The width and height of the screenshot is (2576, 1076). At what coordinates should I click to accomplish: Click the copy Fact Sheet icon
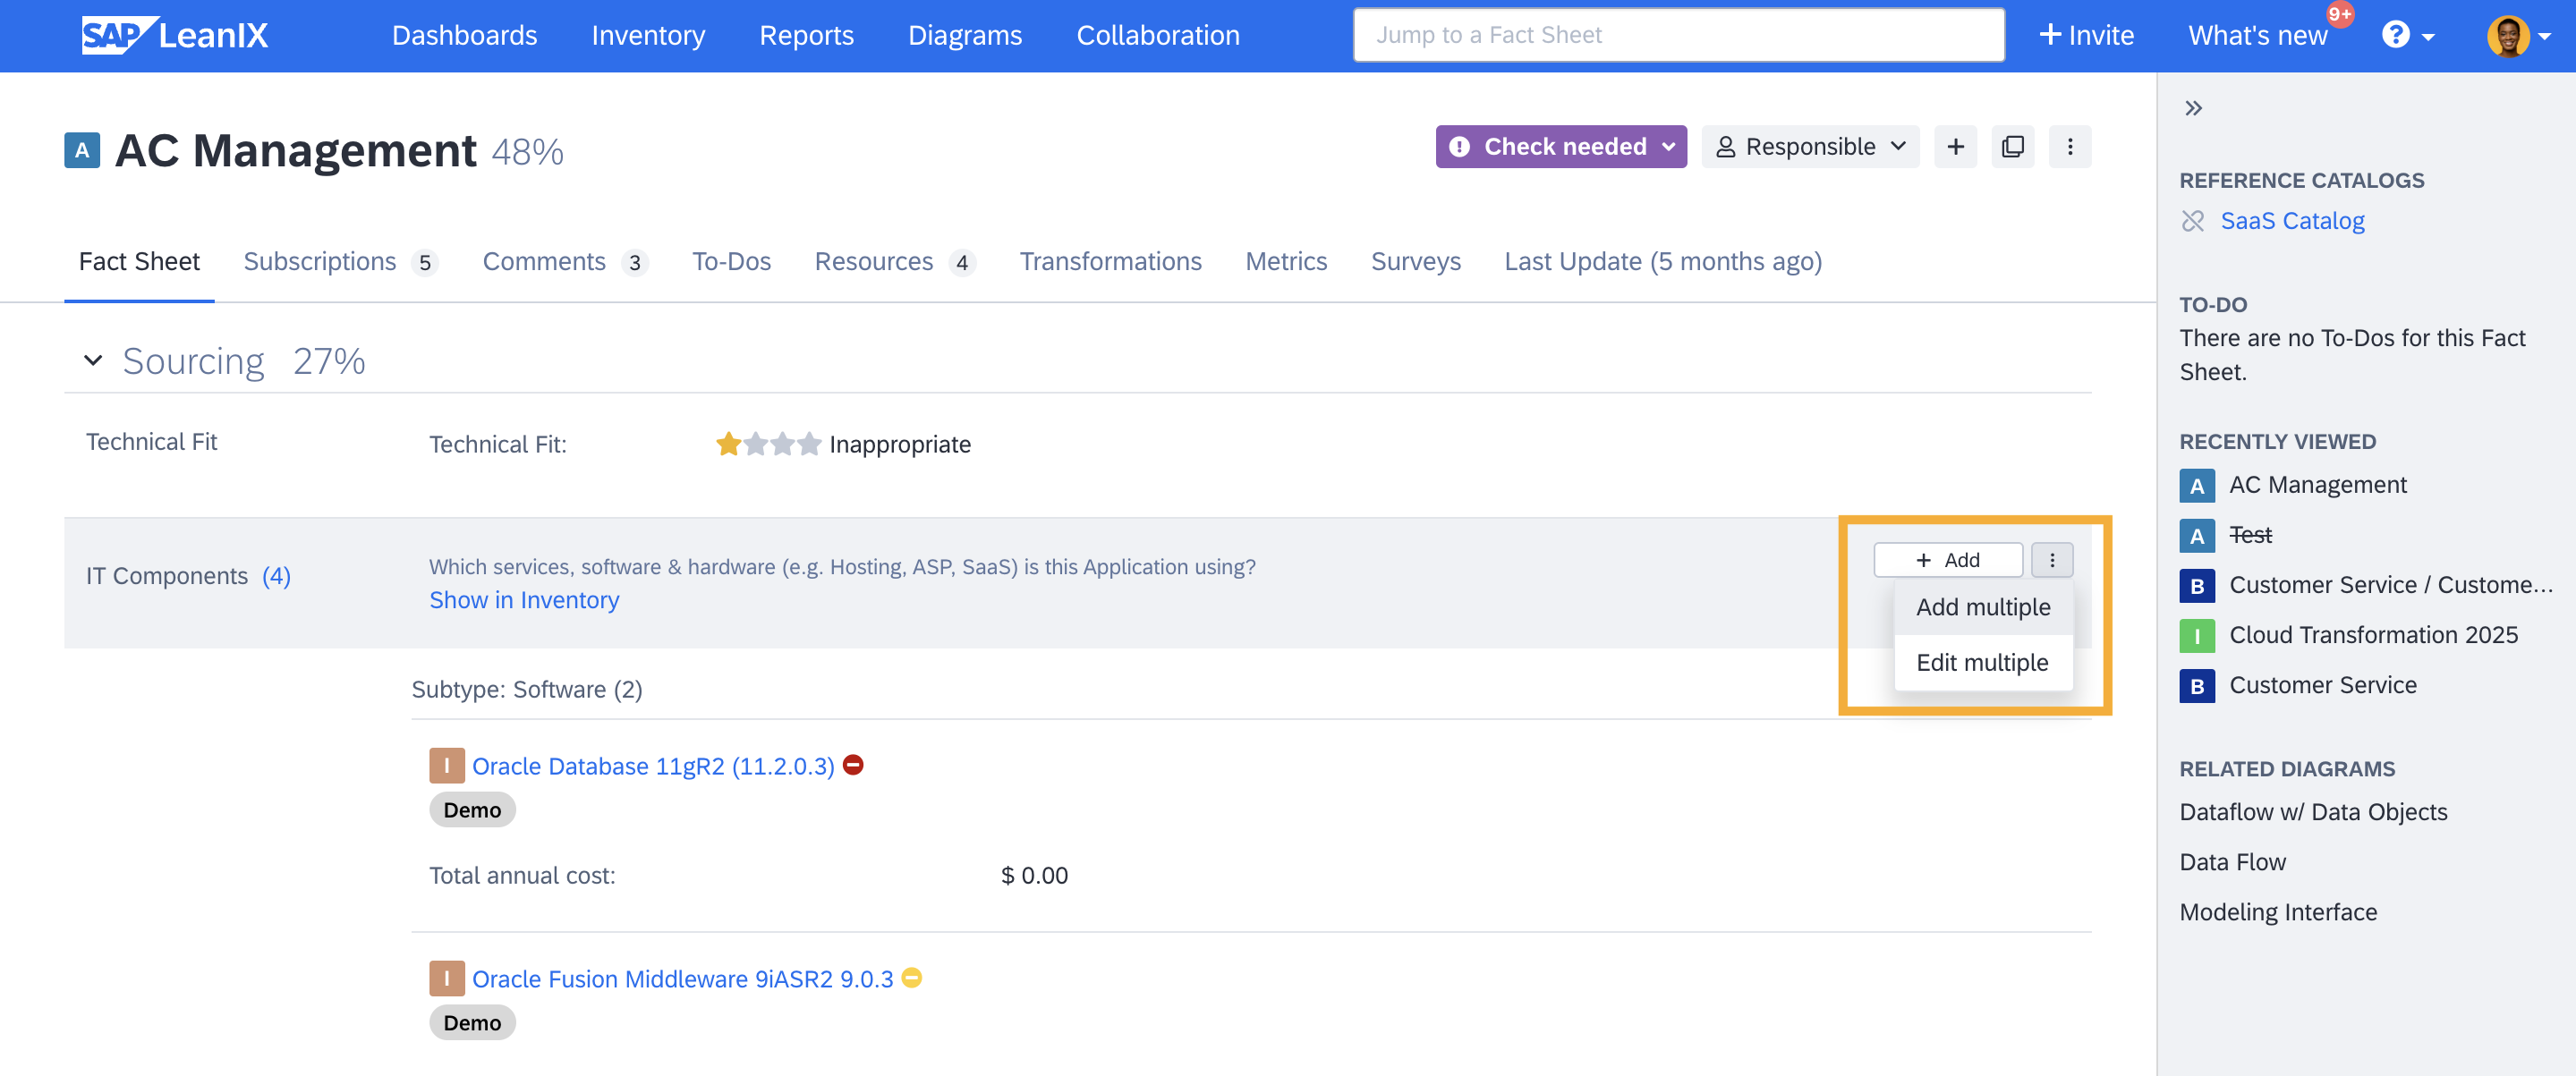(2012, 147)
